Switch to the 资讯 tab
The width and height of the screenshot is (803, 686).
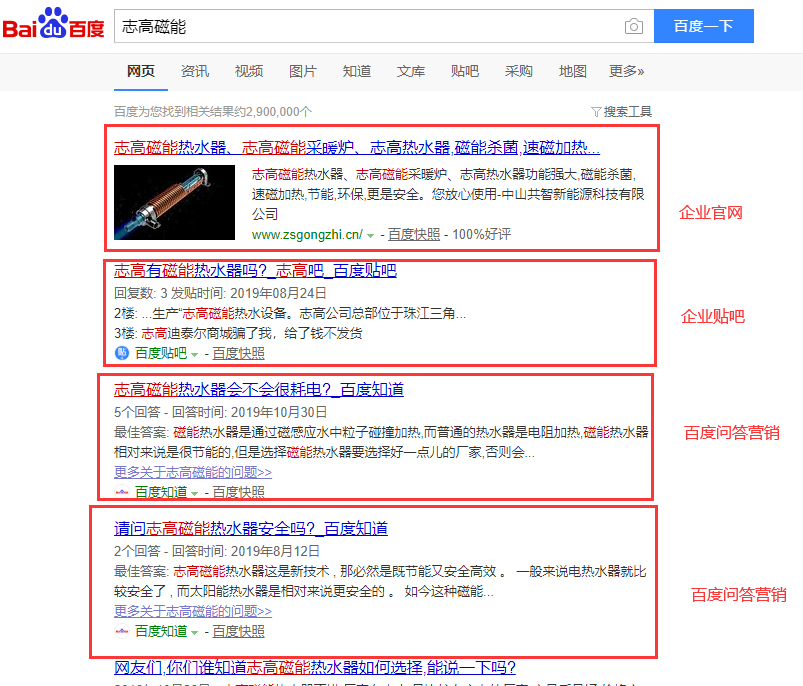point(195,71)
